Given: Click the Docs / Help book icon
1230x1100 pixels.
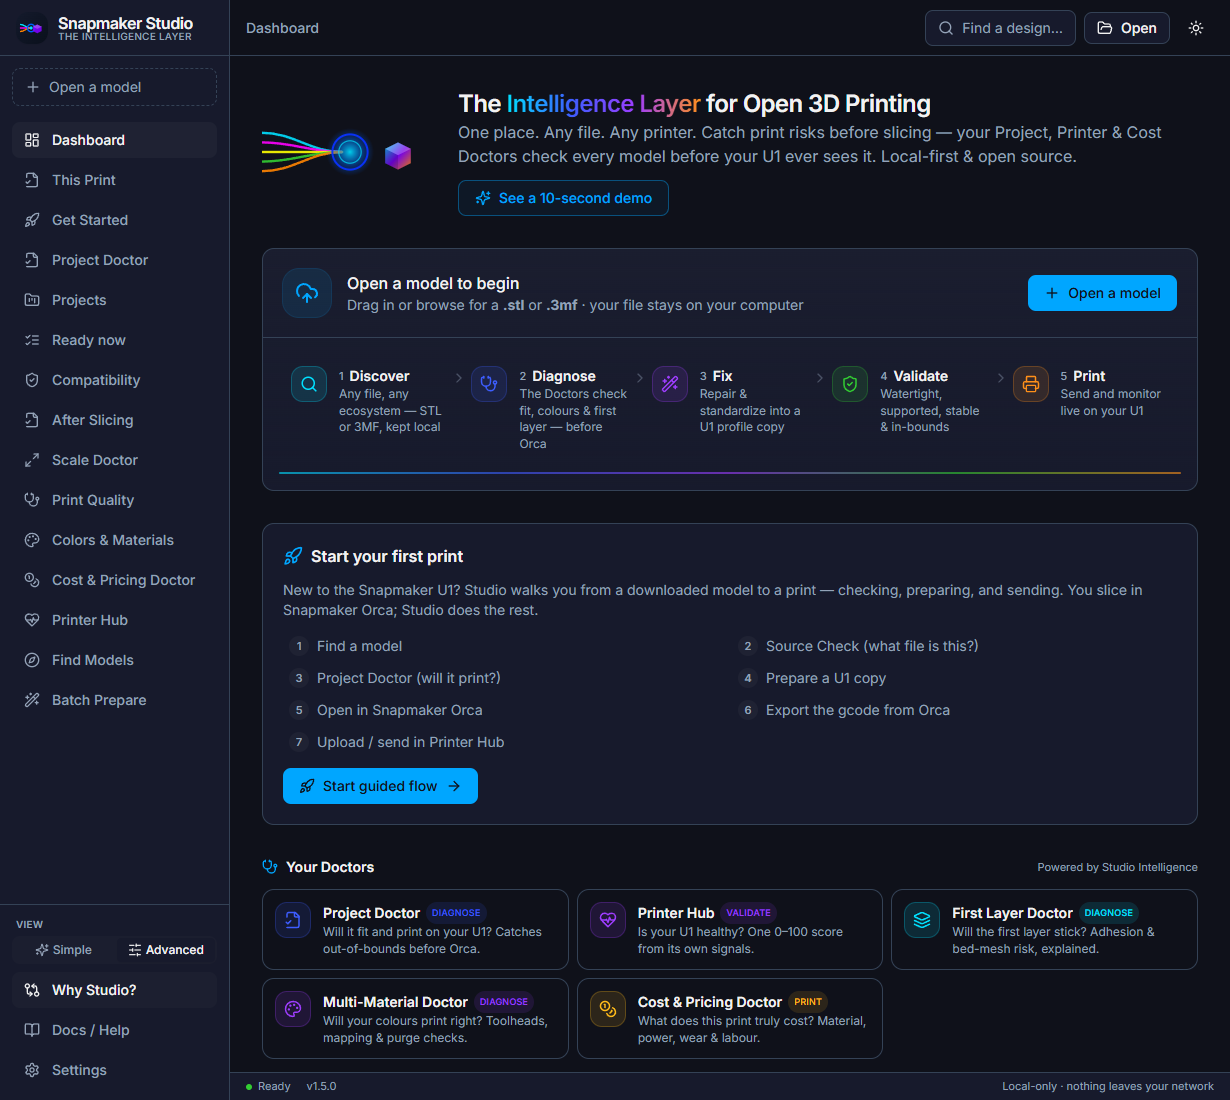Looking at the screenshot, I should (32, 1030).
